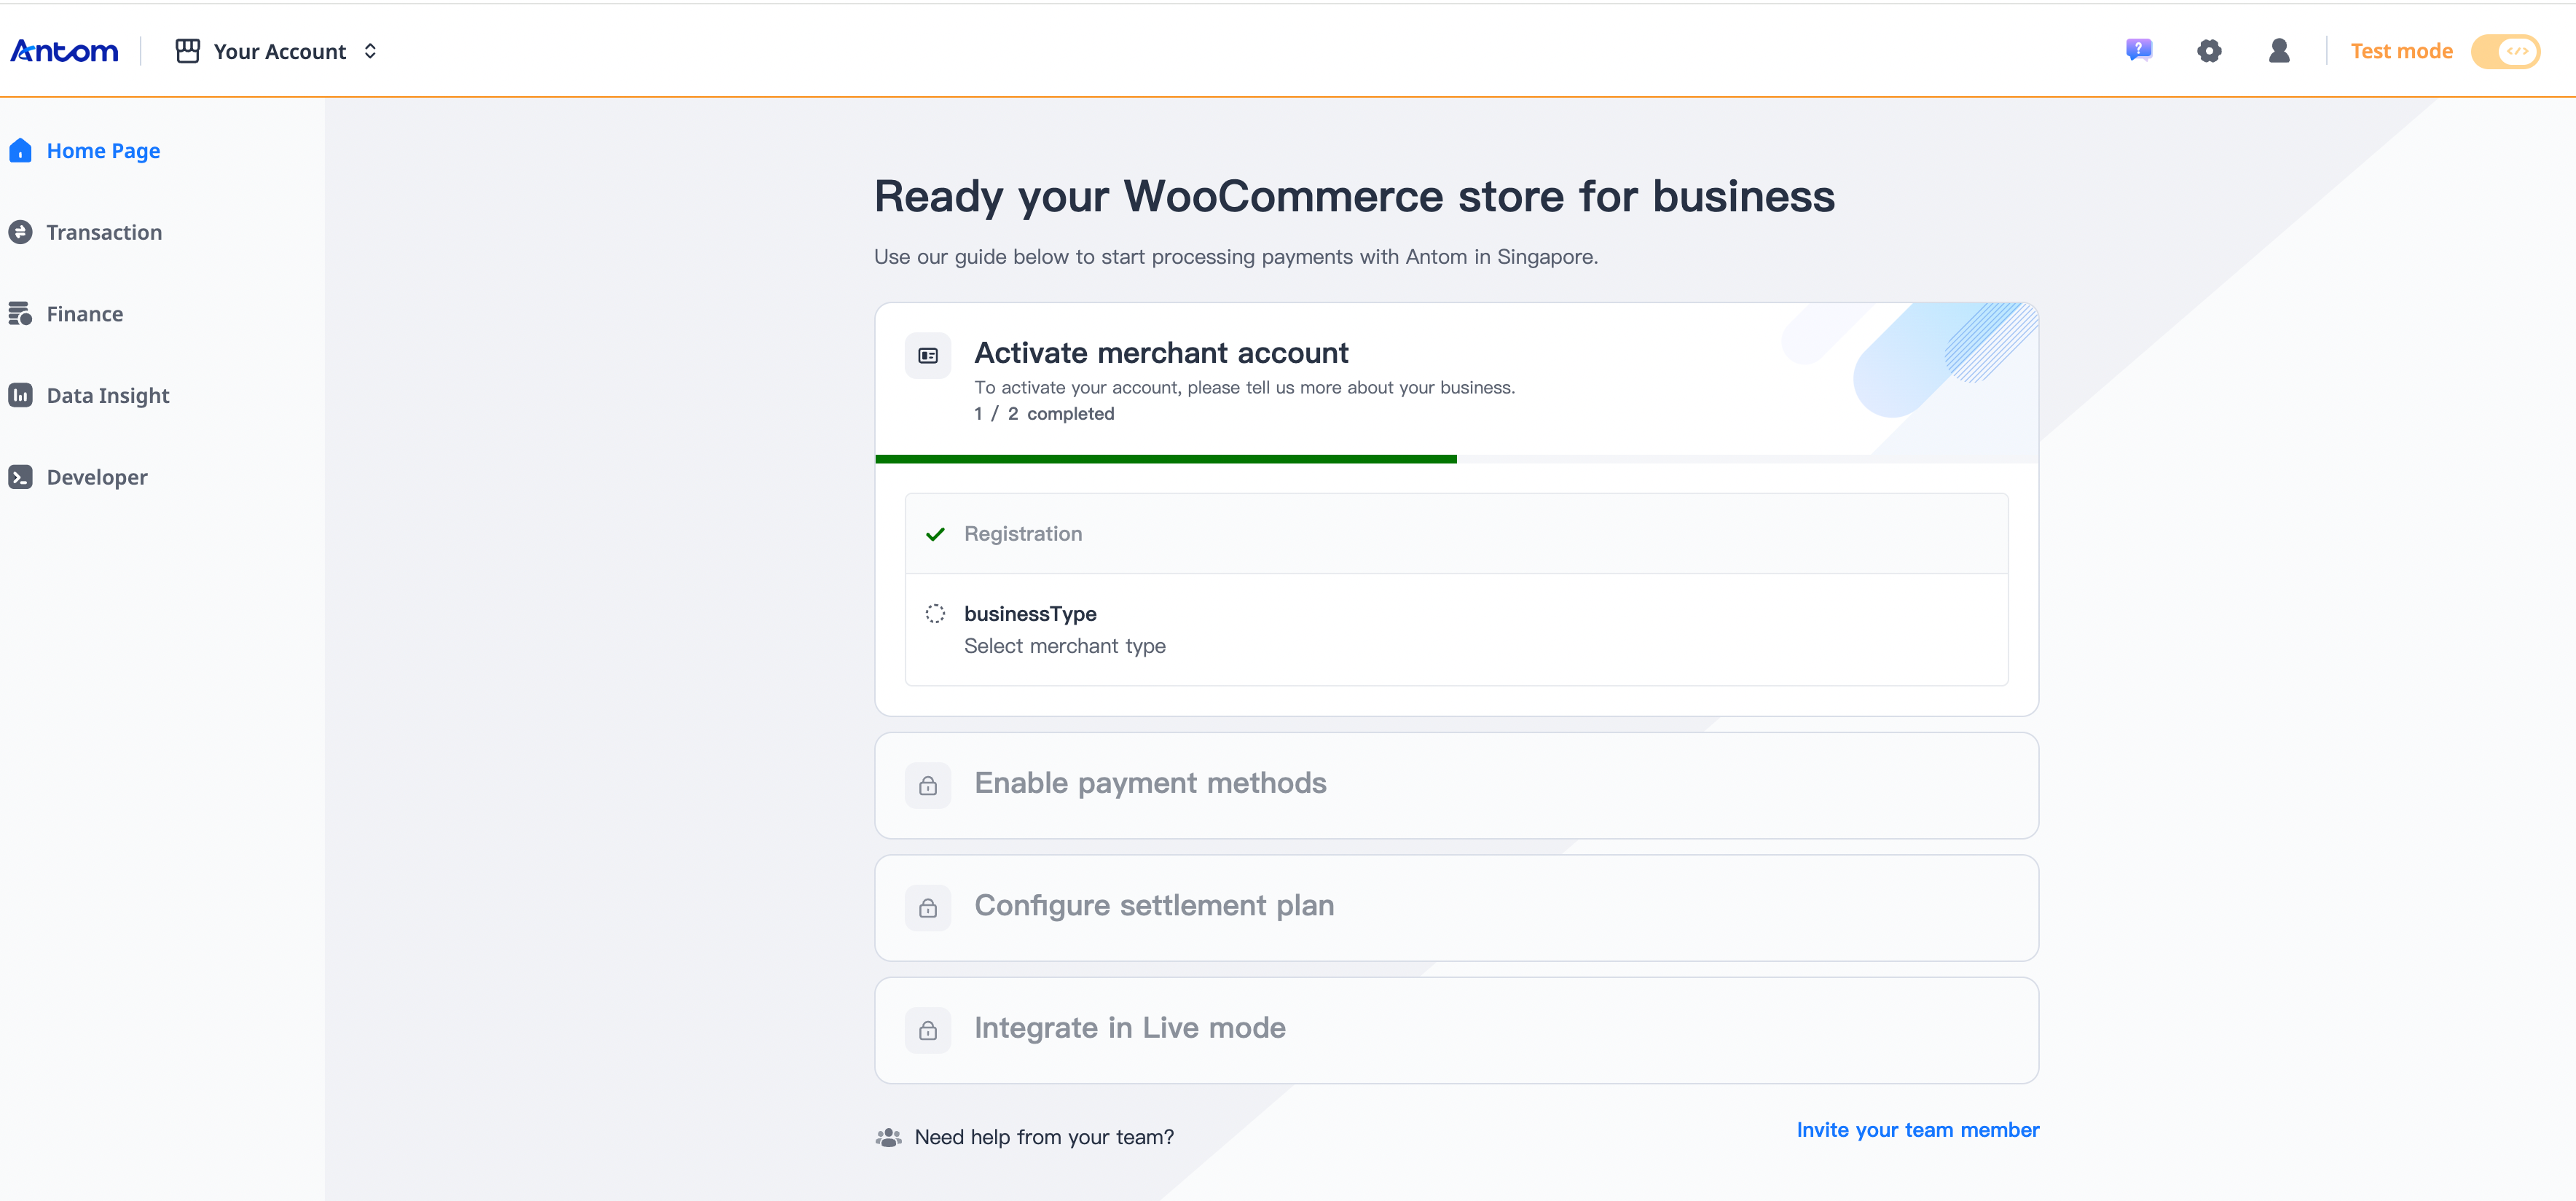The image size is (2576, 1201).
Task: Click the Registration completed checkmark
Action: pos(935,534)
